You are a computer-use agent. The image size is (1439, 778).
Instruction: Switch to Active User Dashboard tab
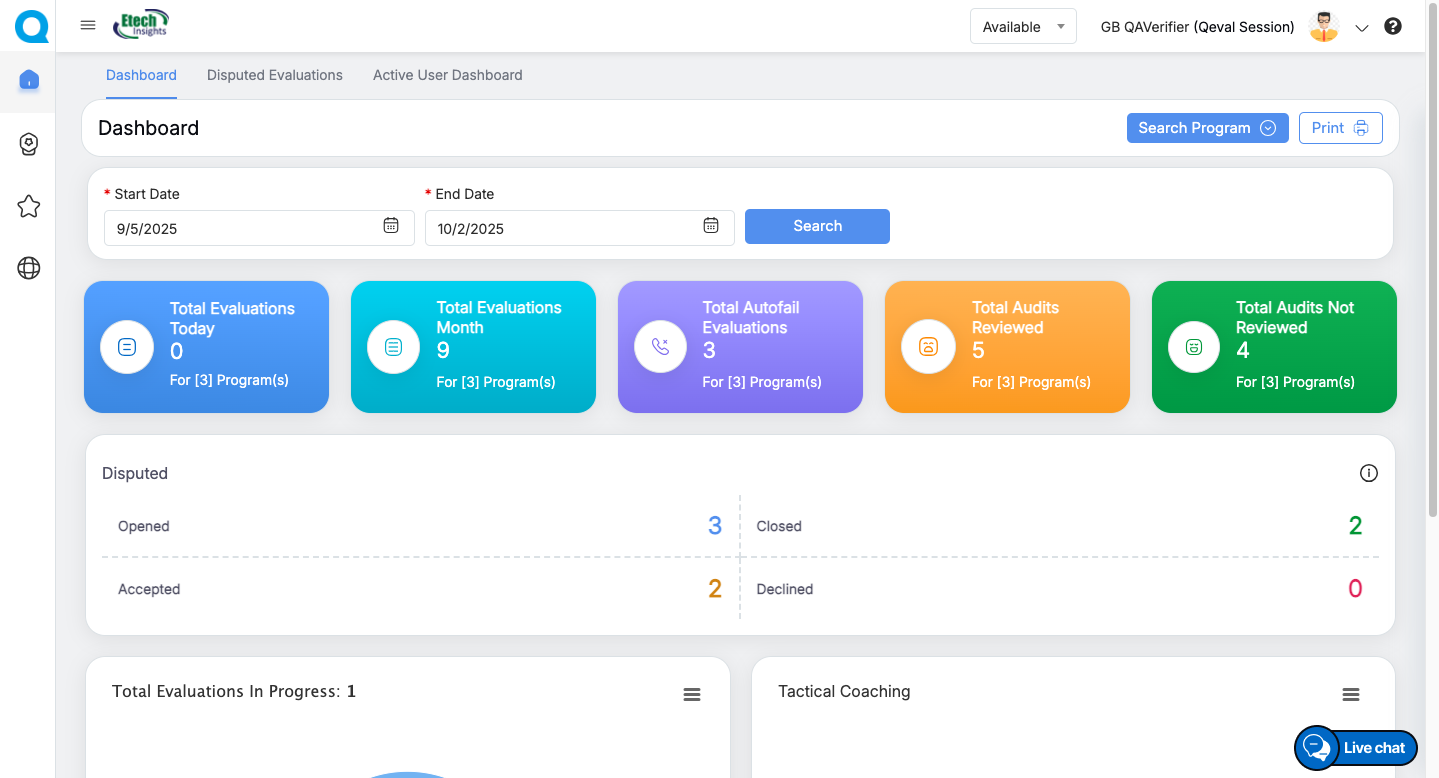pos(447,75)
